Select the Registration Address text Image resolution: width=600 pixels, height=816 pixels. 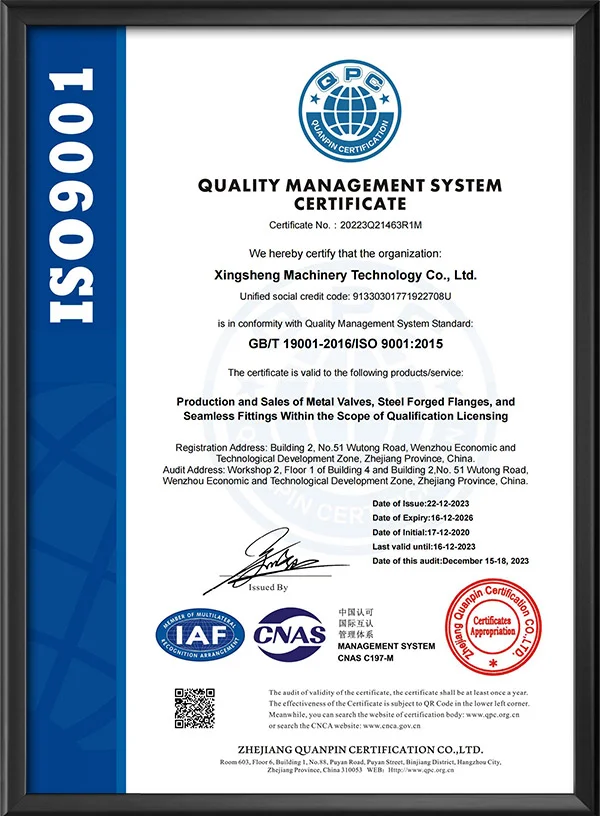click(346, 454)
